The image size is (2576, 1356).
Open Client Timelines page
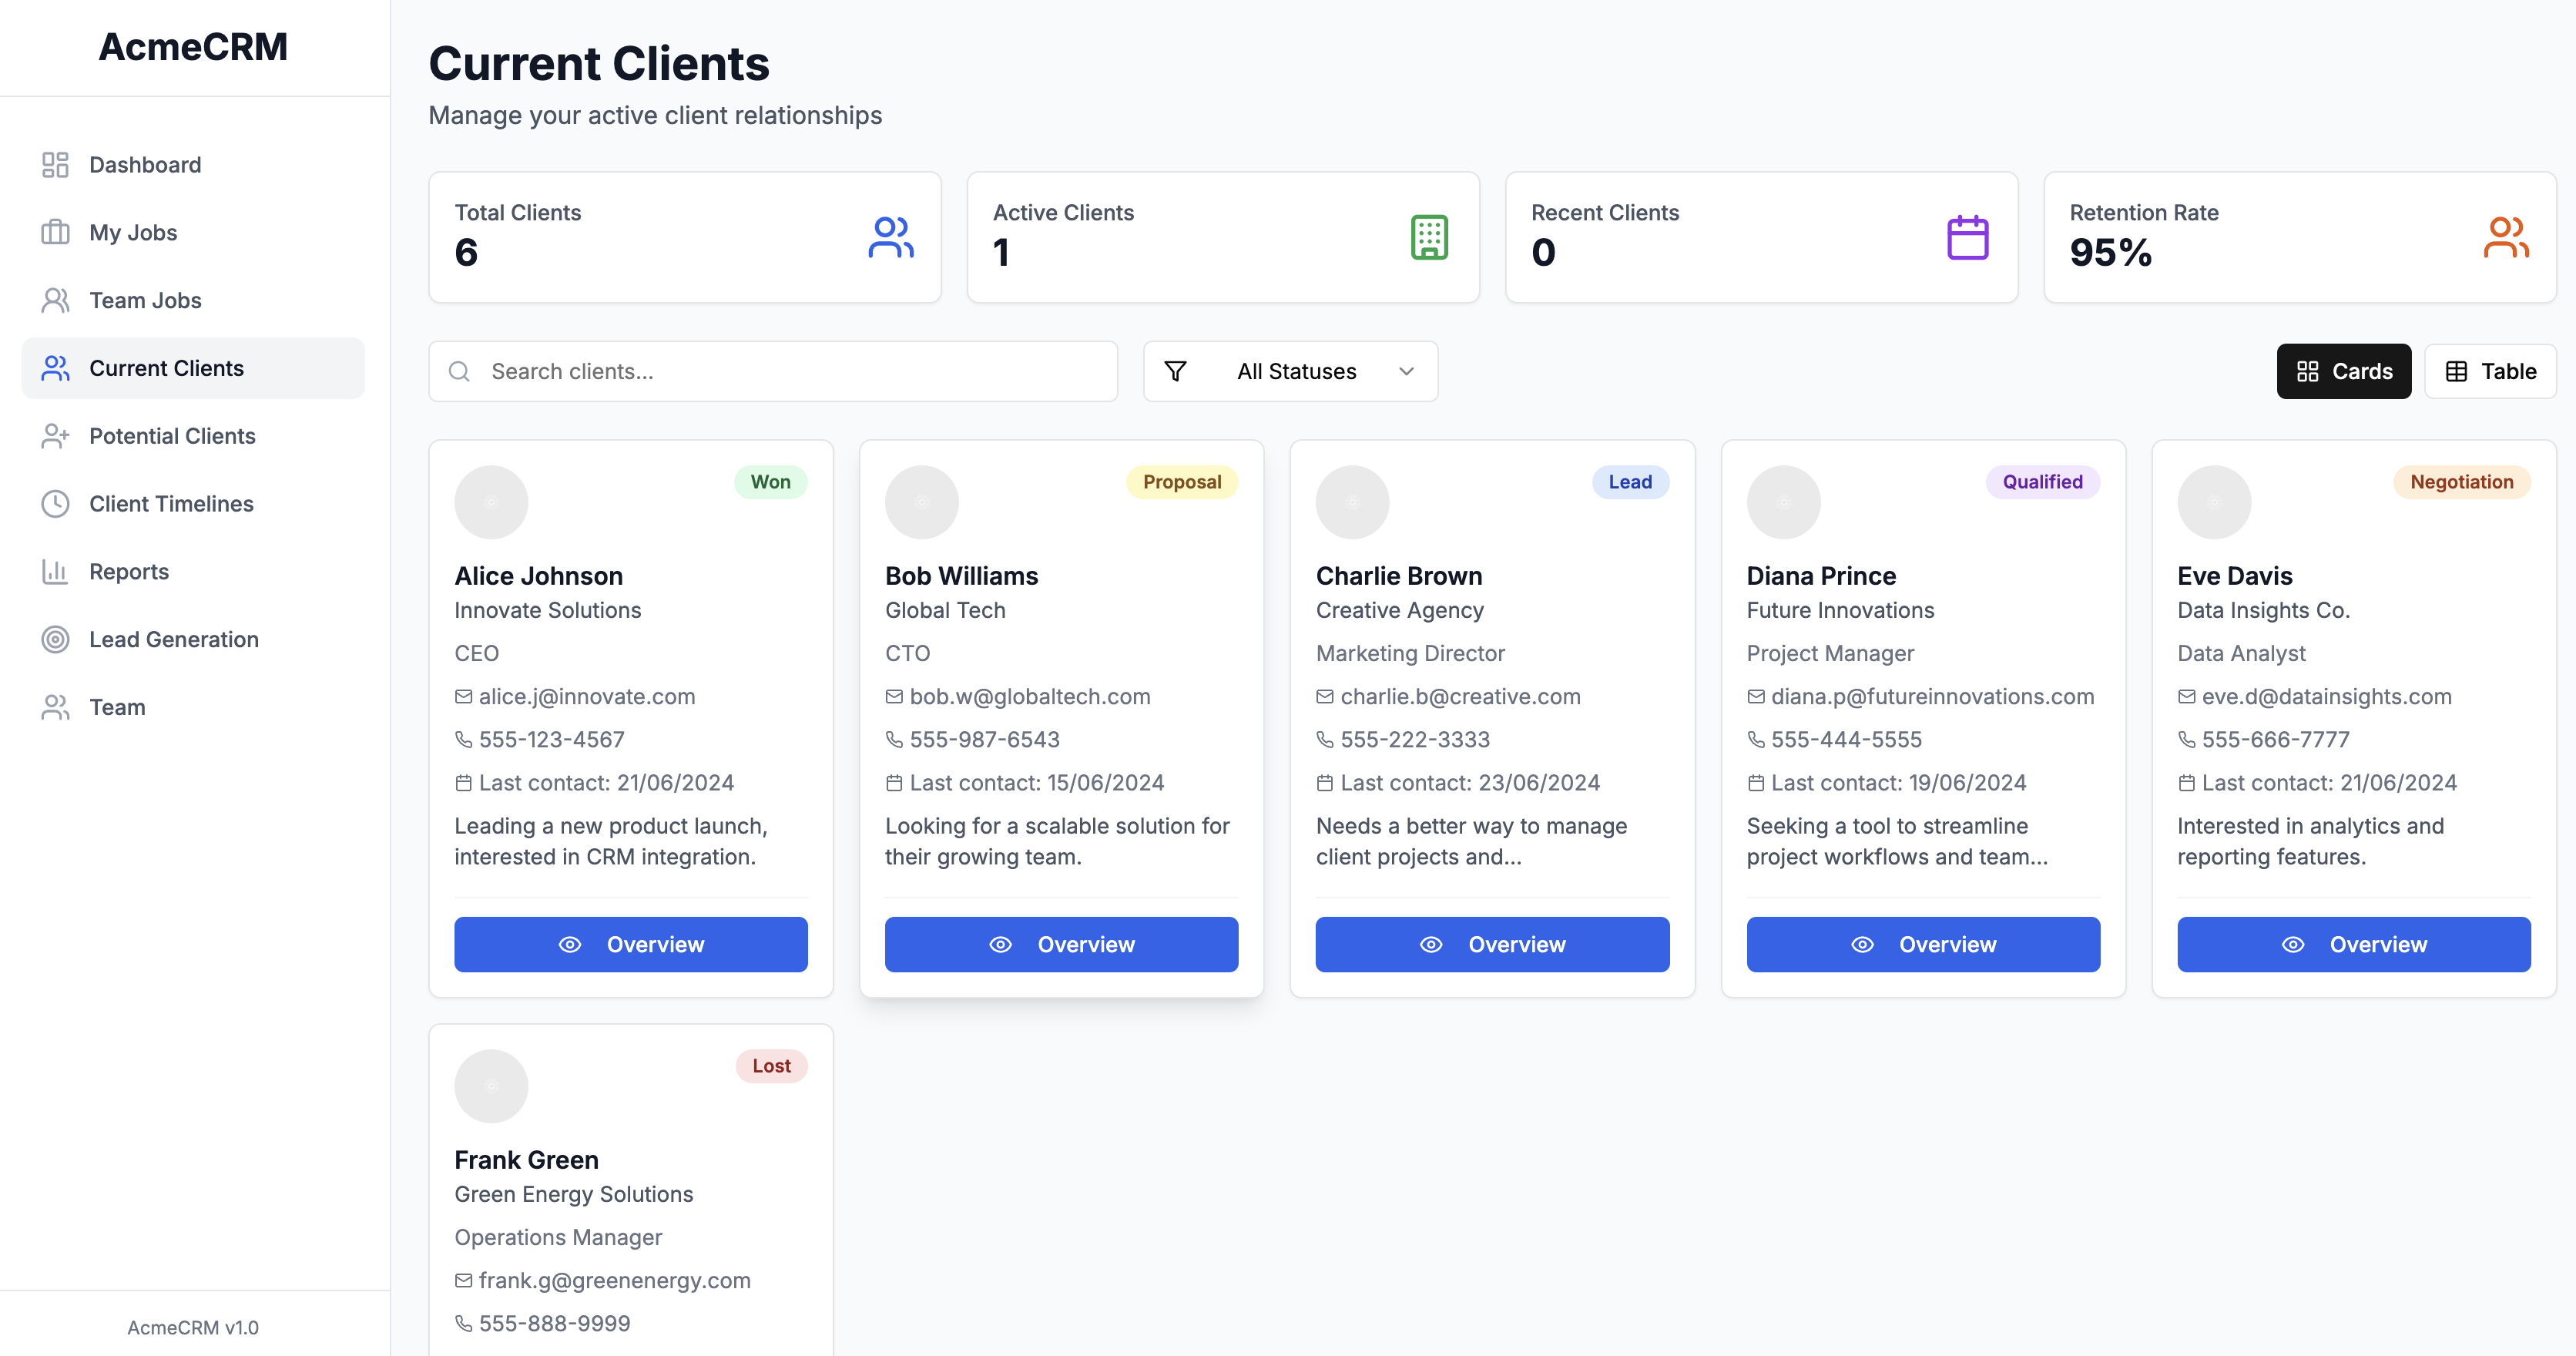tap(193, 504)
